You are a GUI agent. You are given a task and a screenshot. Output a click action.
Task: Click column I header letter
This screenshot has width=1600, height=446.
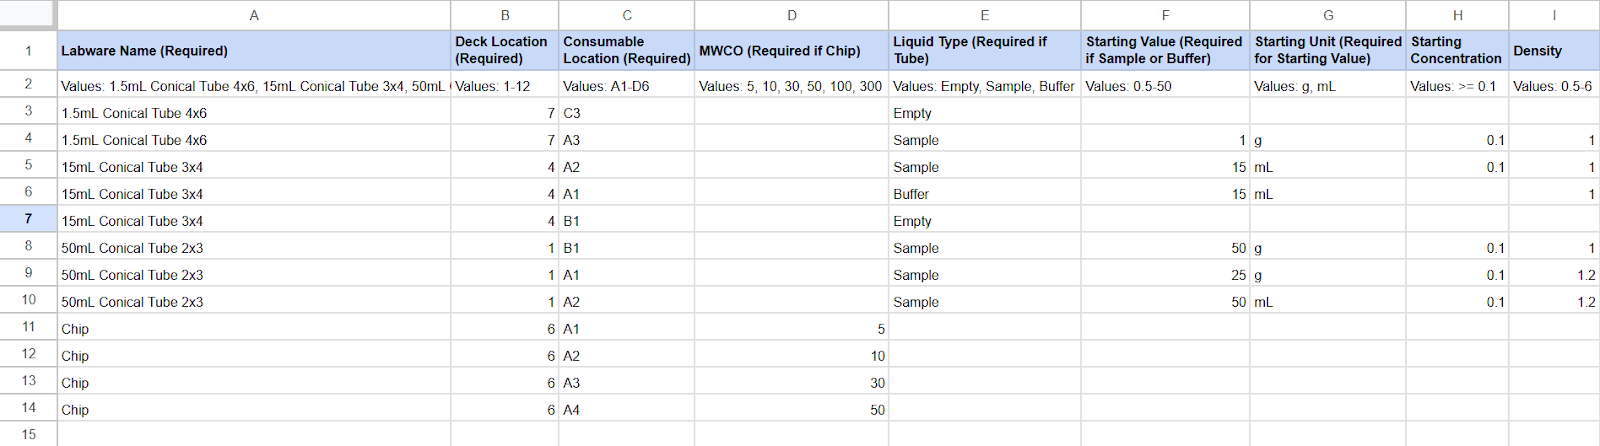[1553, 15]
